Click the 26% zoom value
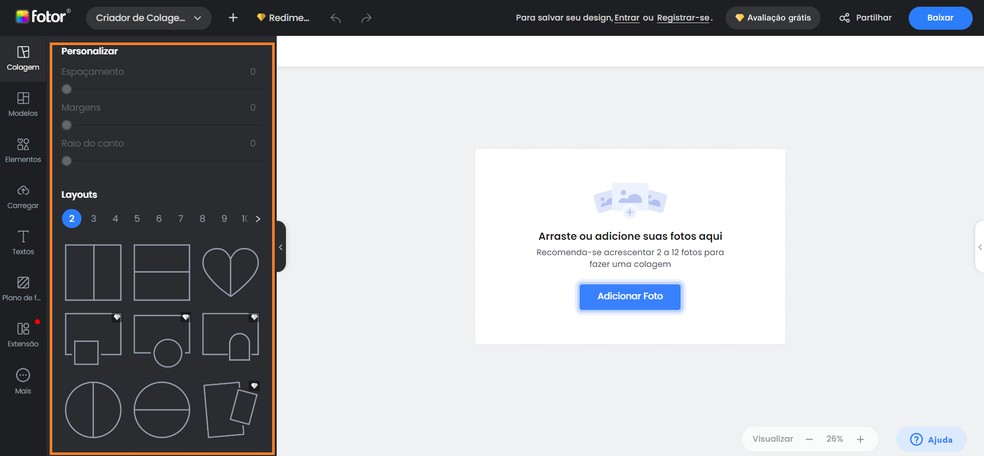 [x=835, y=439]
